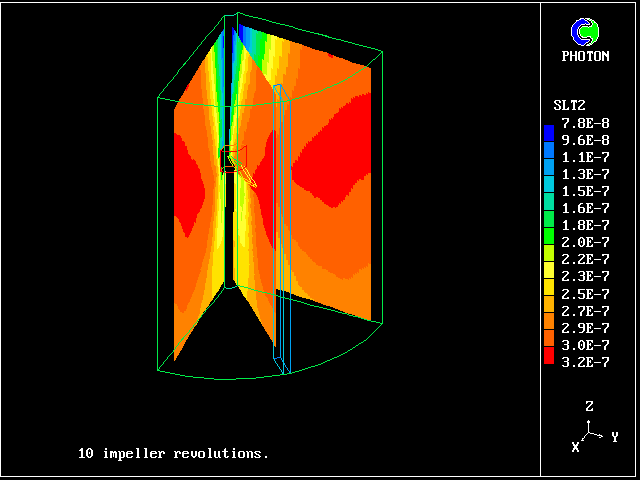The width and height of the screenshot is (640, 480).
Task: Click the Y axis label
Action: pyautogui.click(x=614, y=437)
